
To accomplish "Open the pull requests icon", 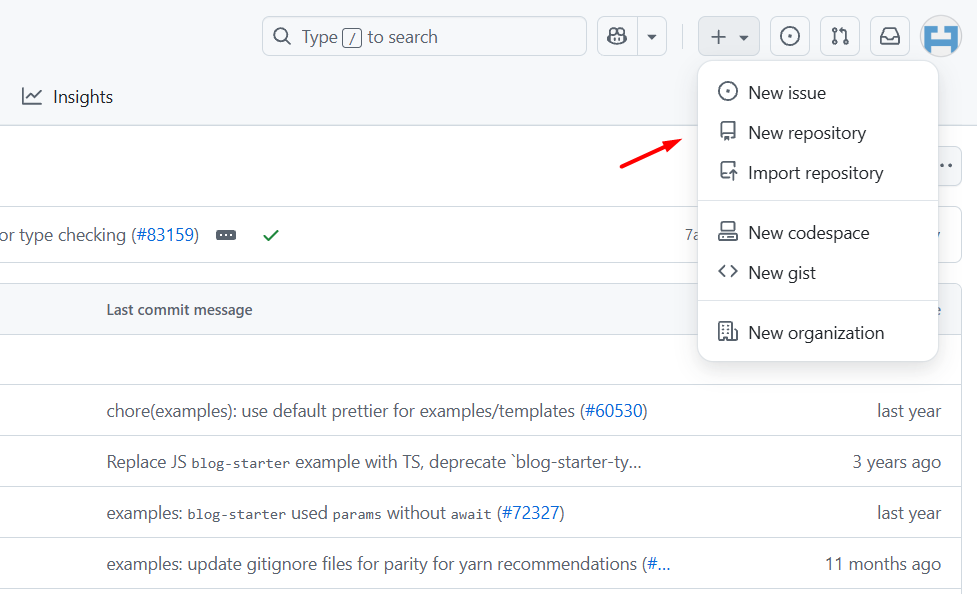I will pos(839,36).
